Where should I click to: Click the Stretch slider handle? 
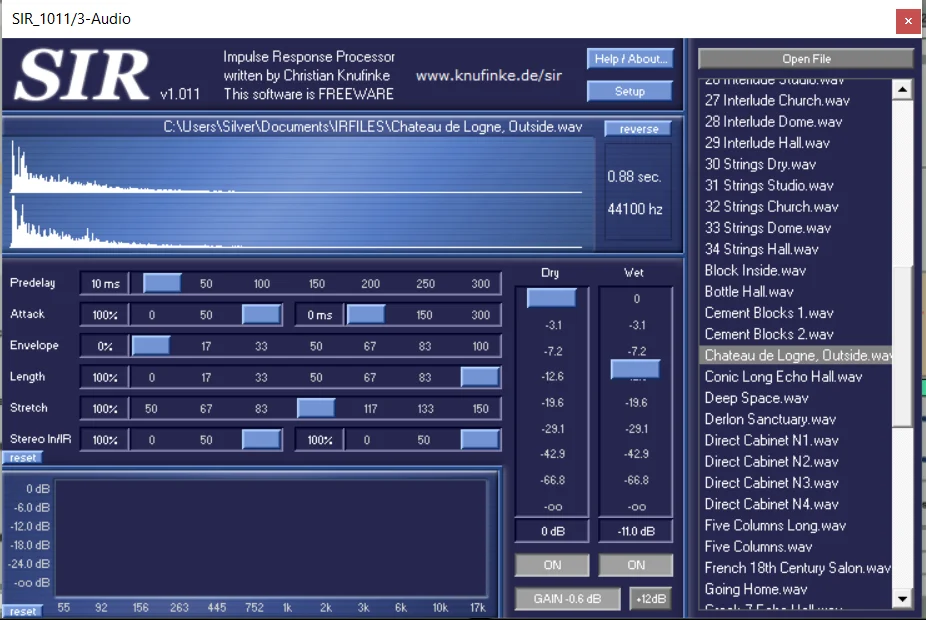(x=316, y=409)
